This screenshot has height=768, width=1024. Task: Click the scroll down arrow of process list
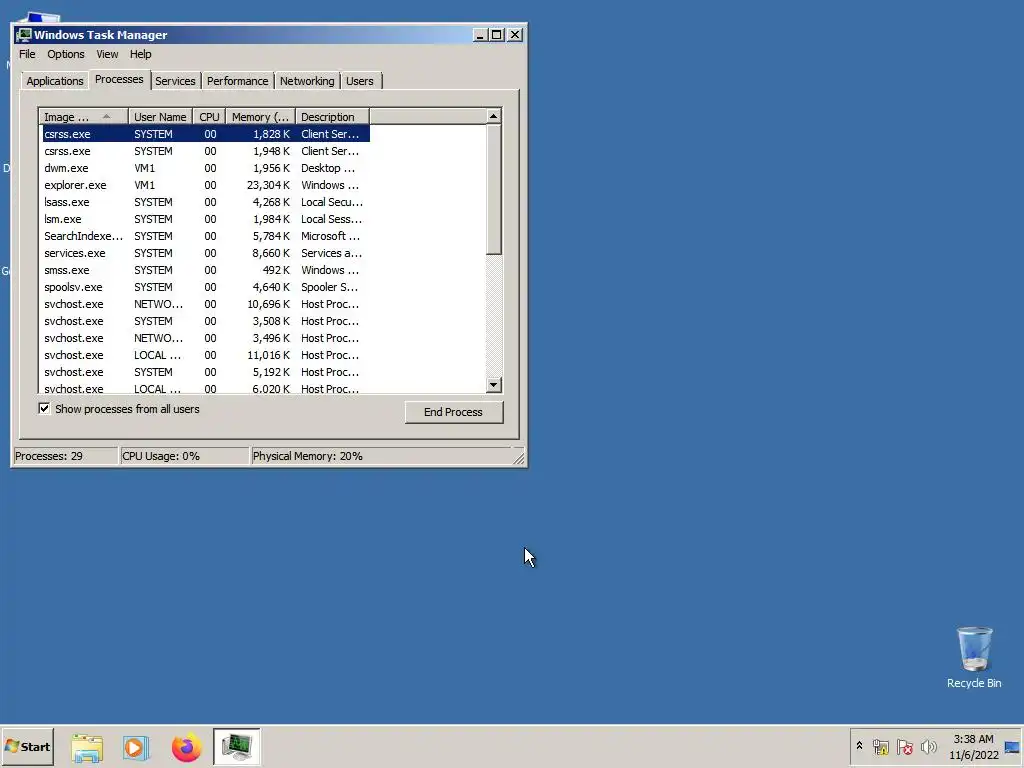point(494,385)
